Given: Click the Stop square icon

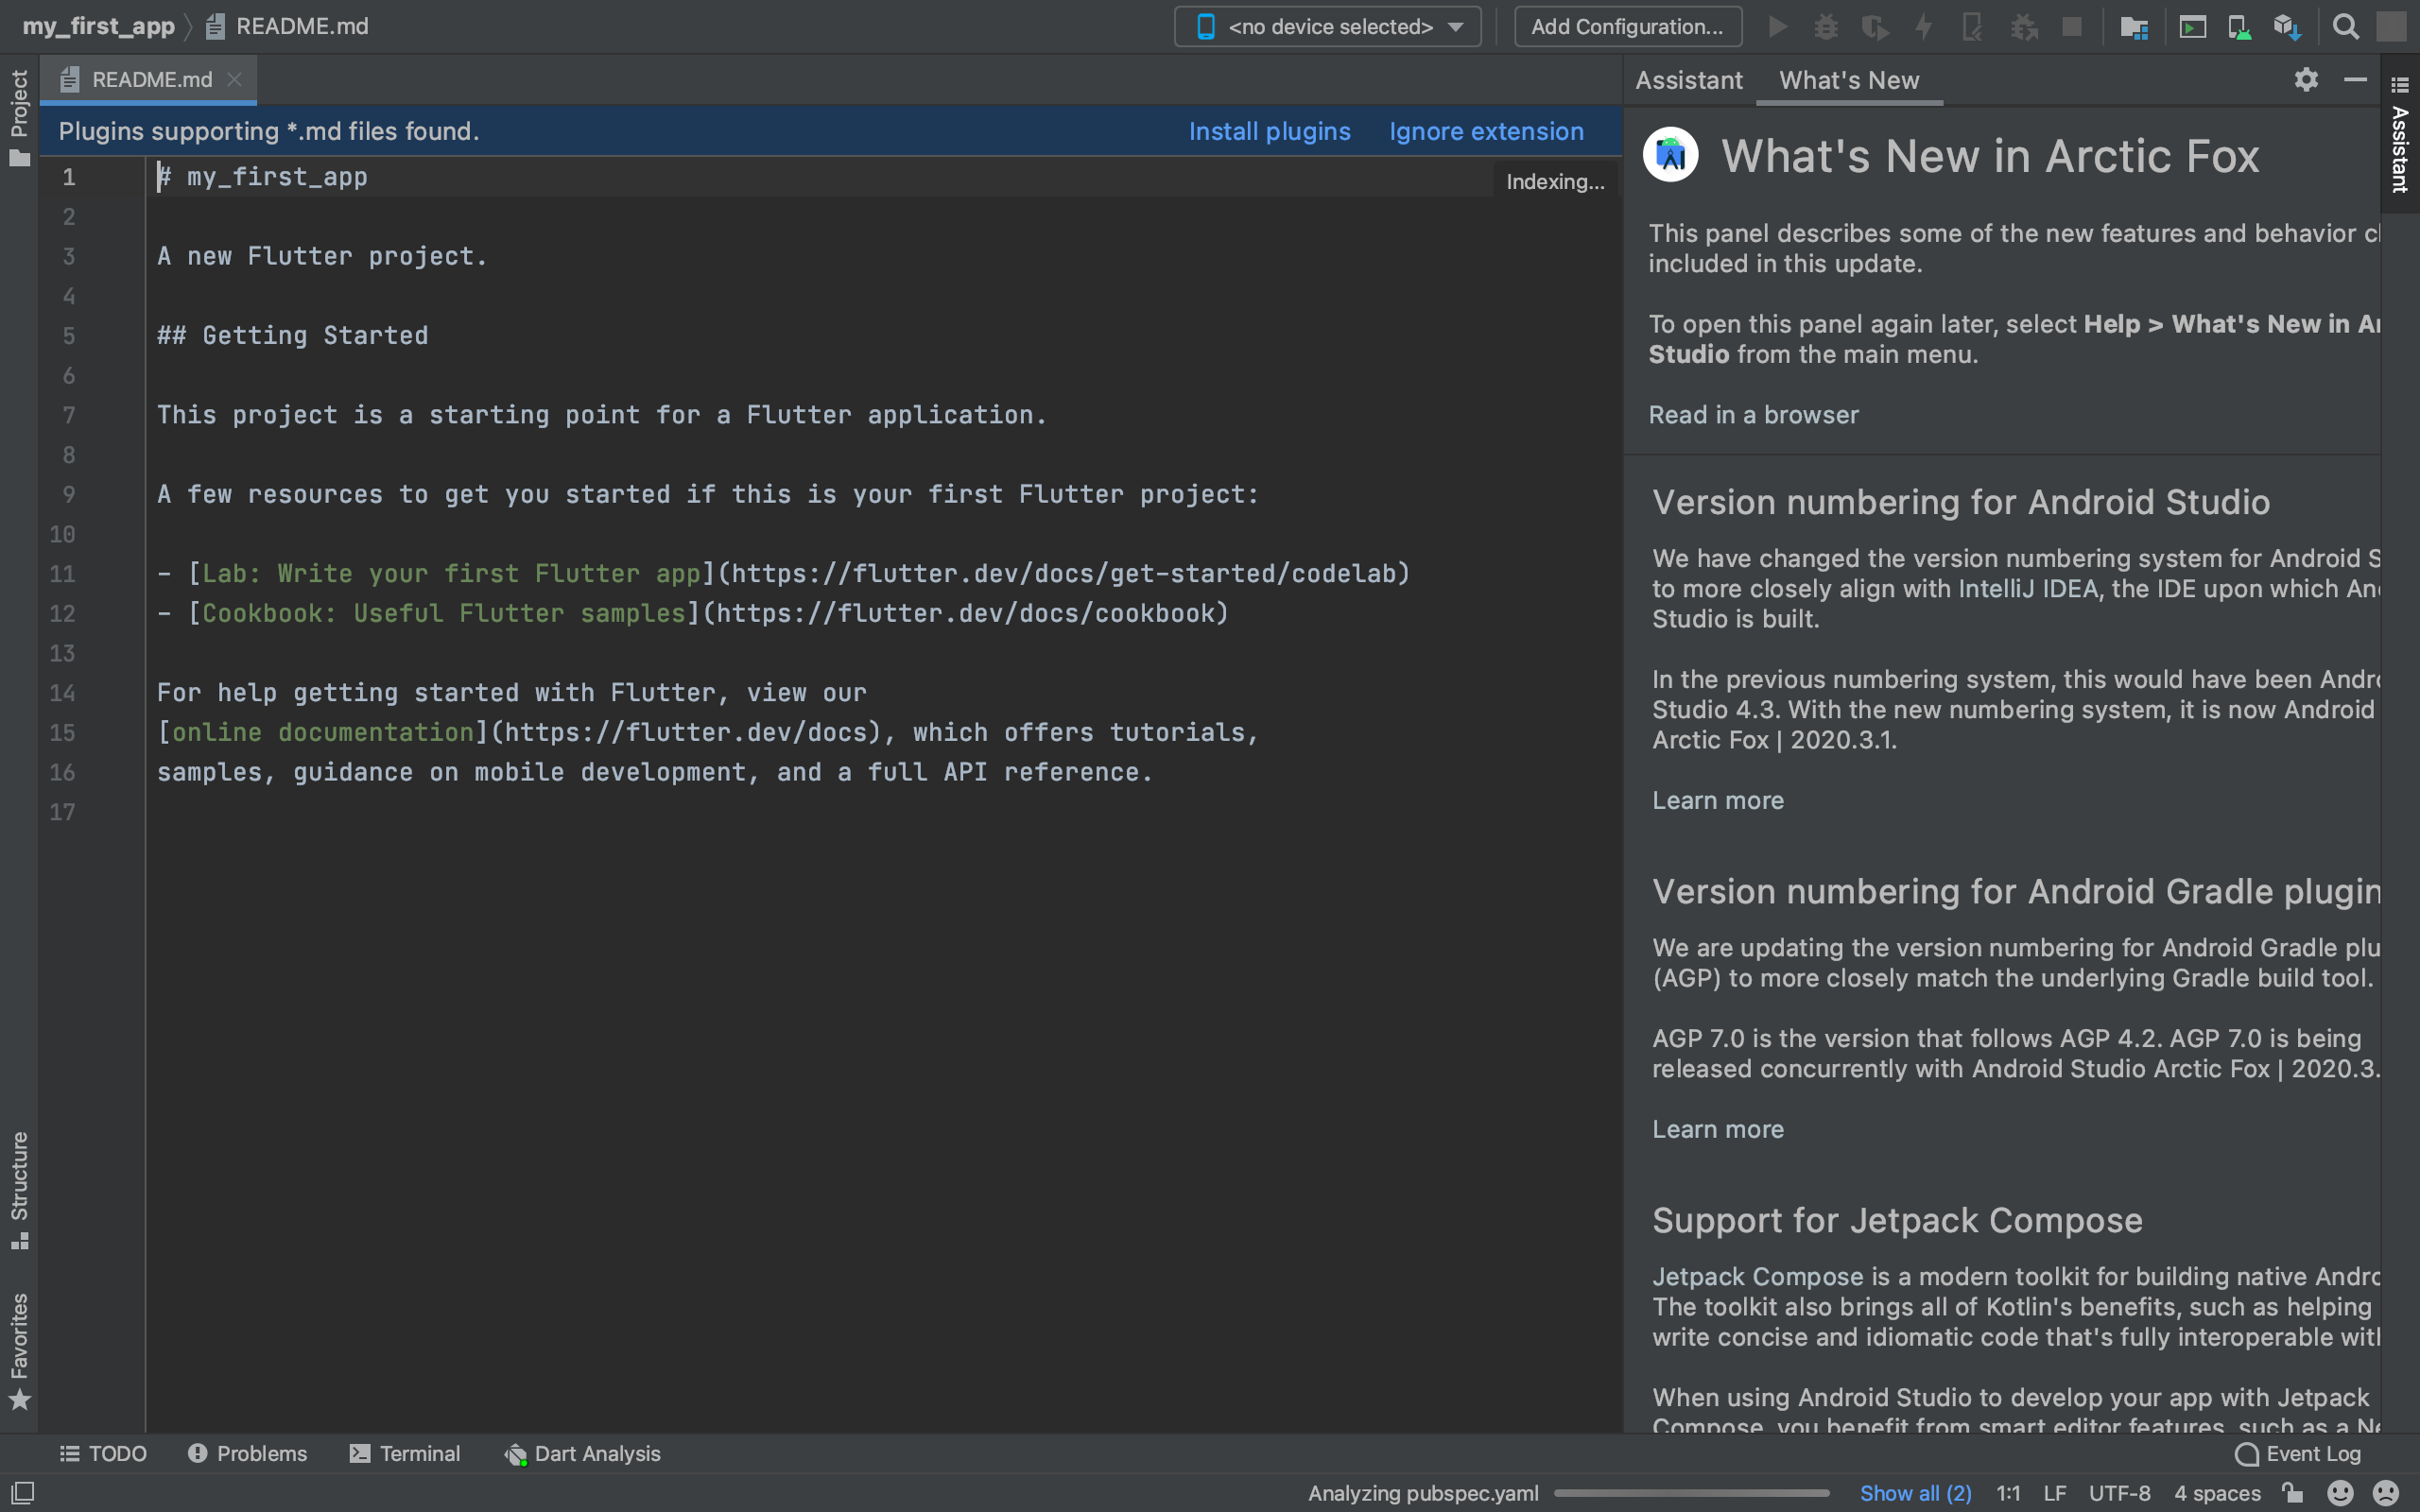Looking at the screenshot, I should [x=2072, y=27].
